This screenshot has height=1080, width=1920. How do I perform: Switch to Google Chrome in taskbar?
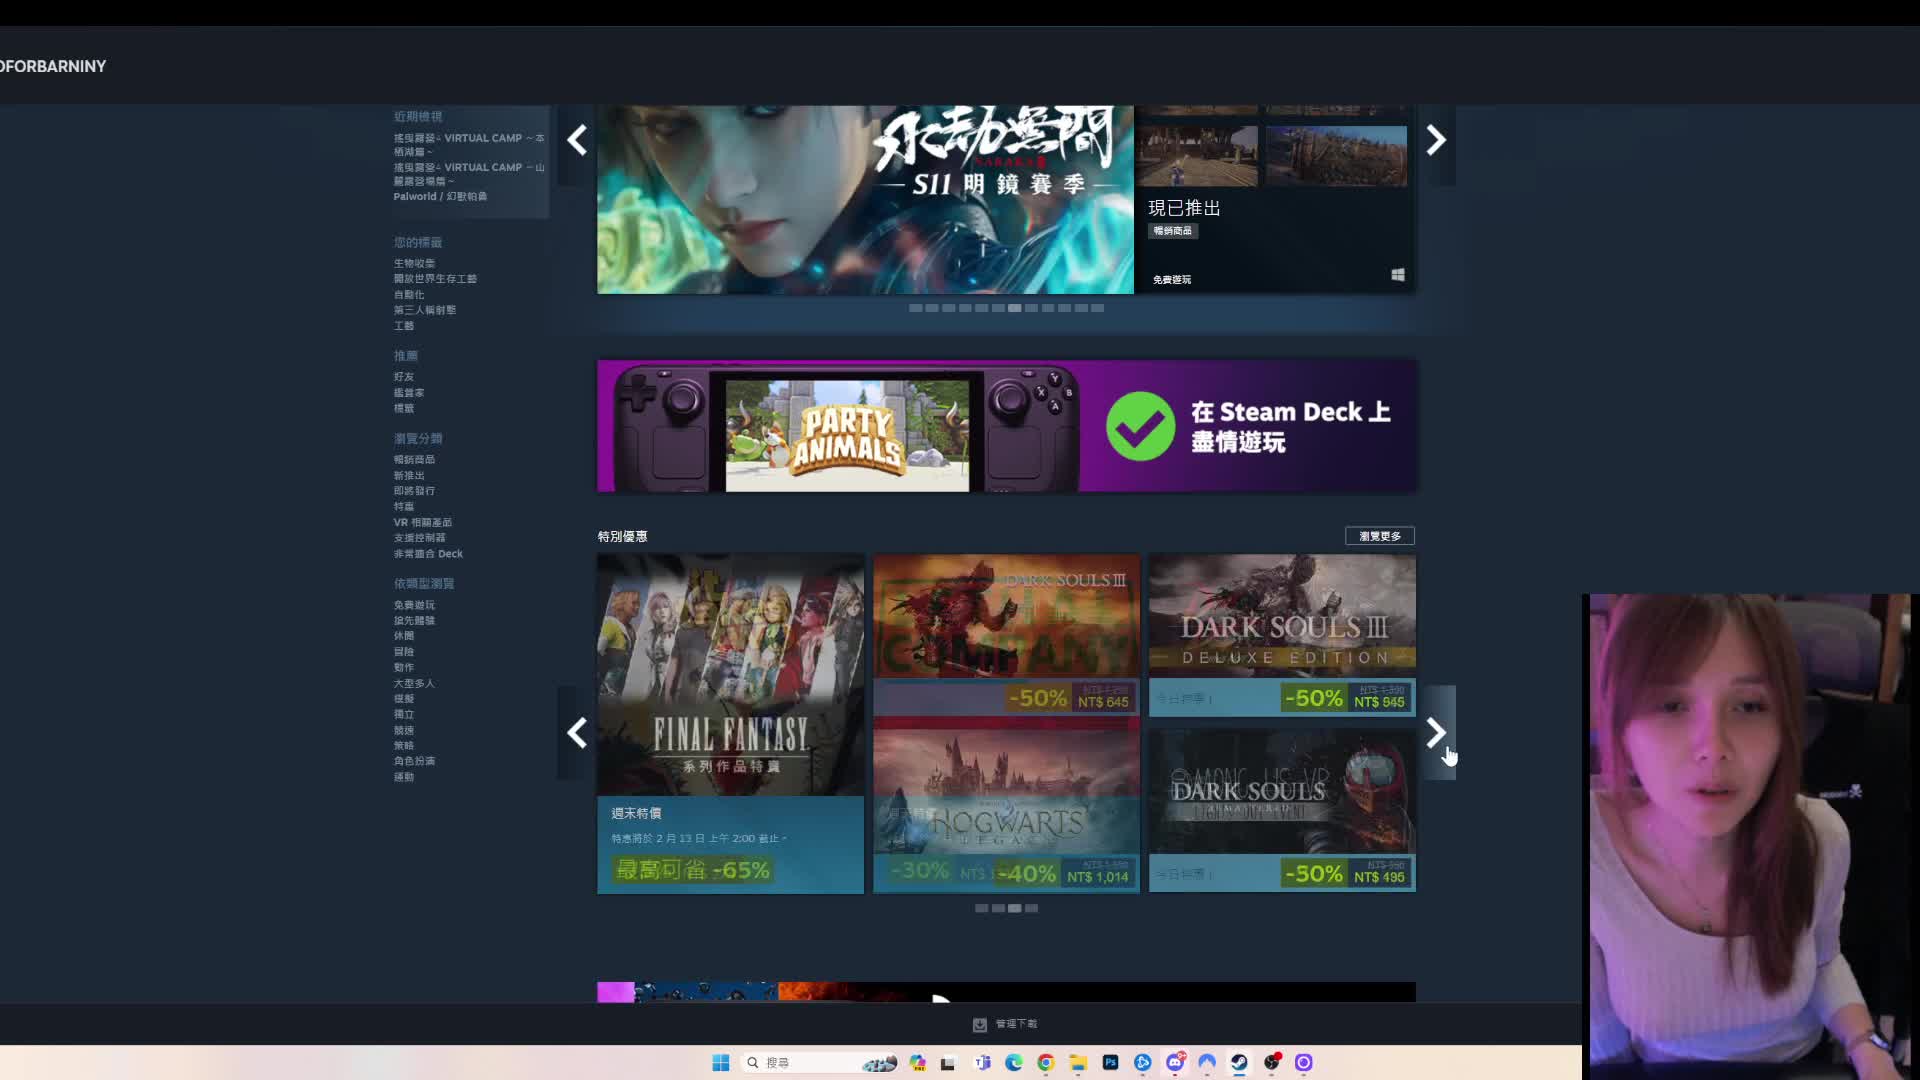1046,1062
